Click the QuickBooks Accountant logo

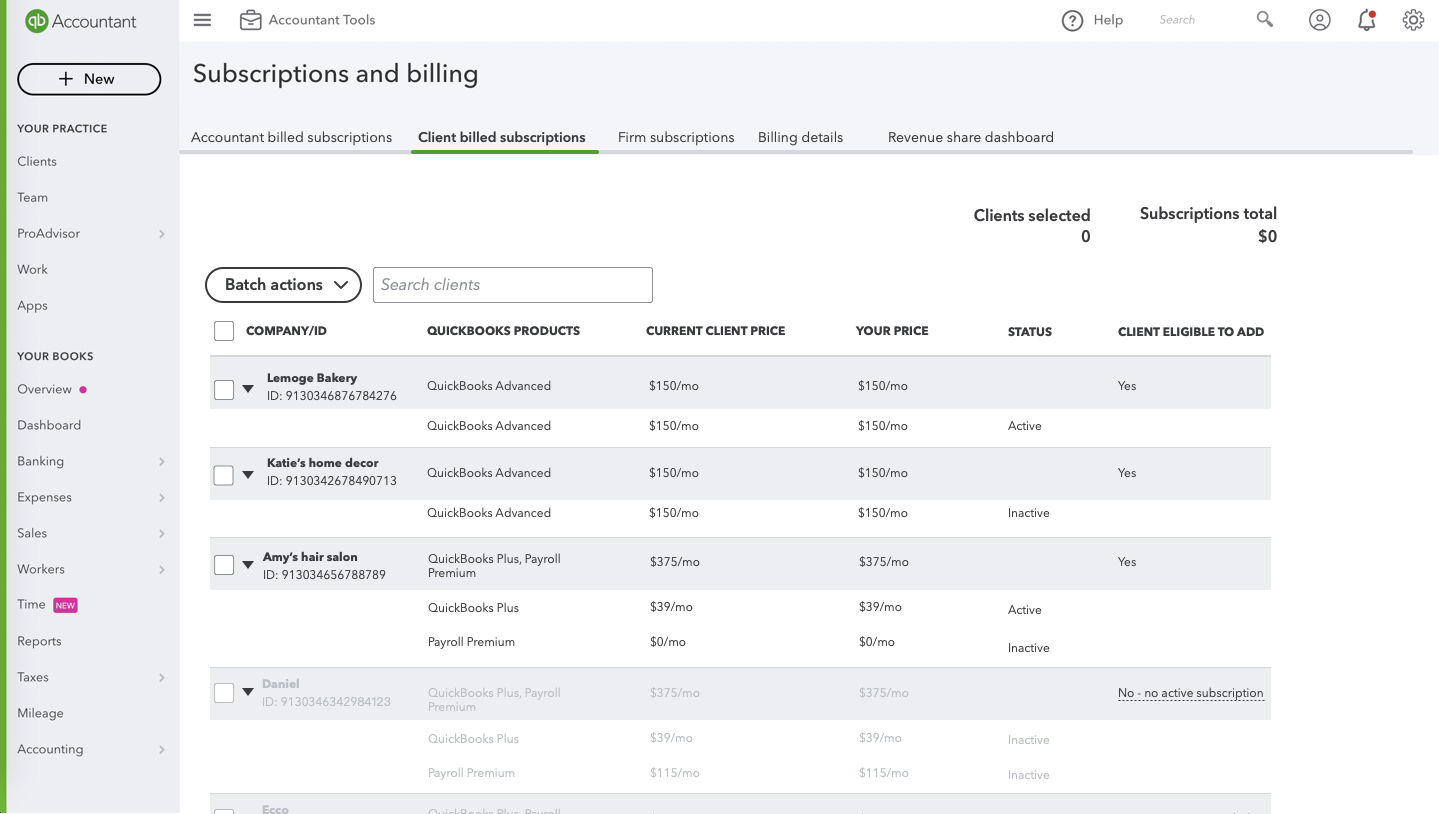click(x=81, y=21)
